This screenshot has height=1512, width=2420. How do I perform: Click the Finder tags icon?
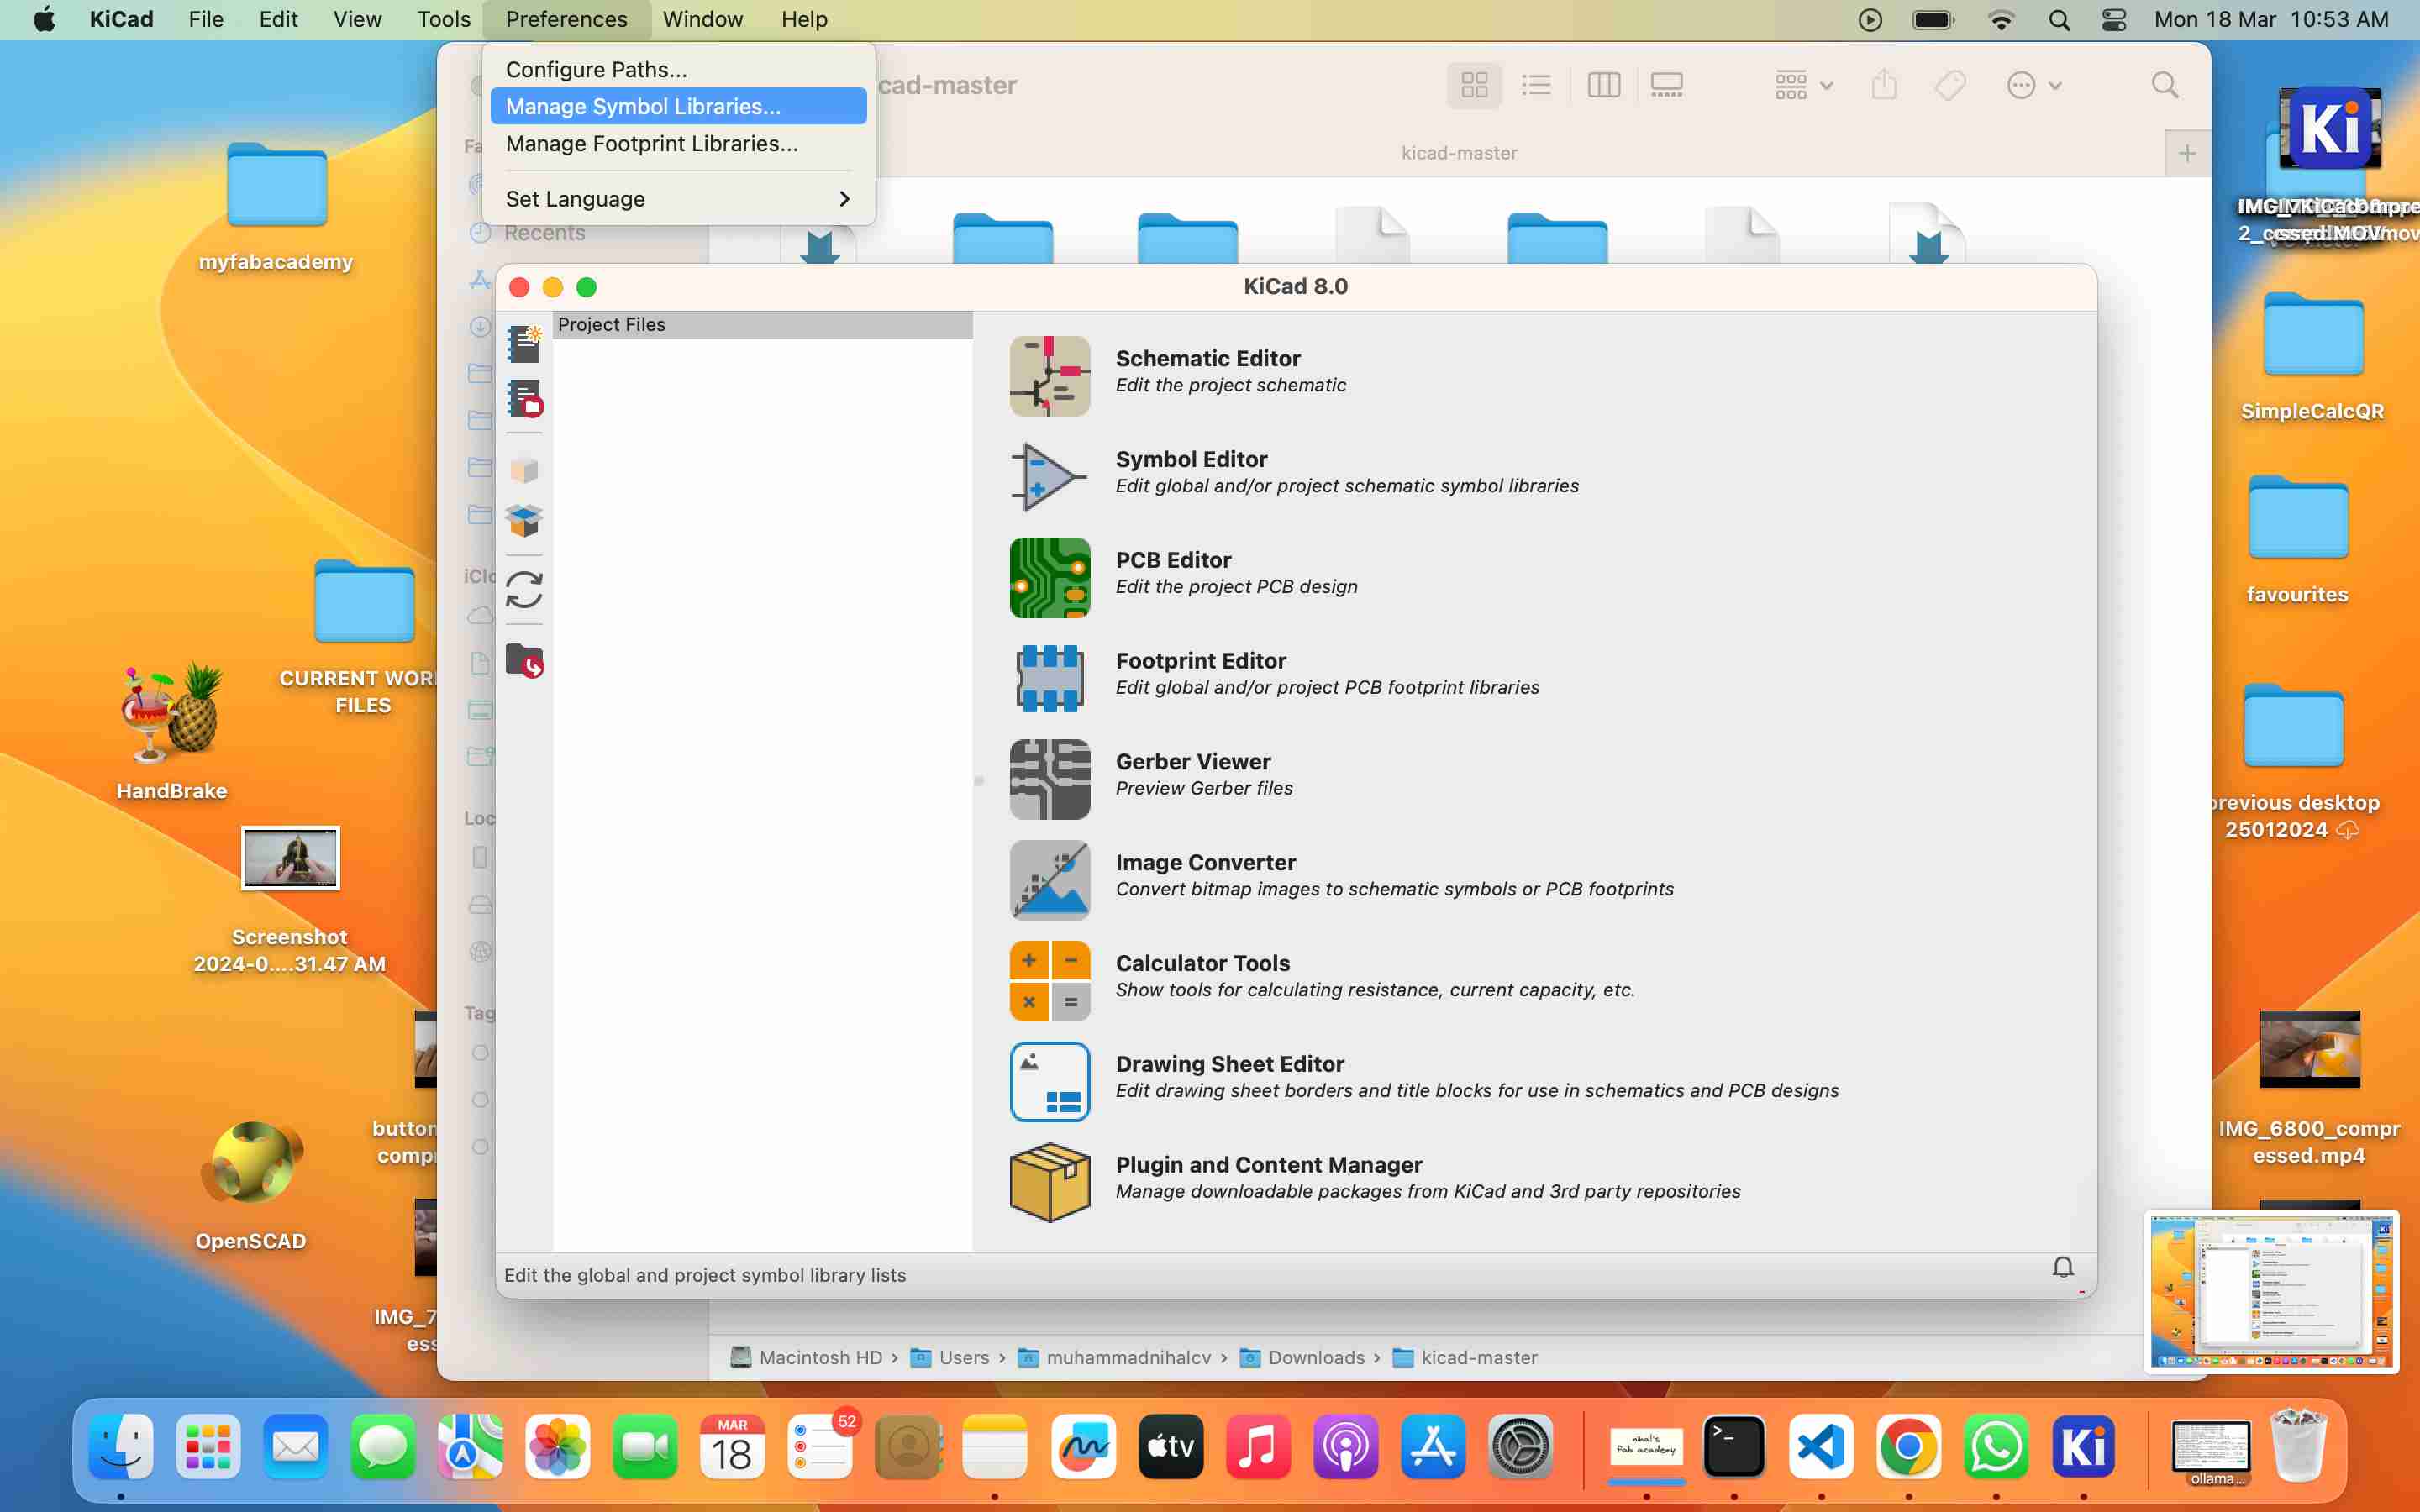coord(1950,85)
